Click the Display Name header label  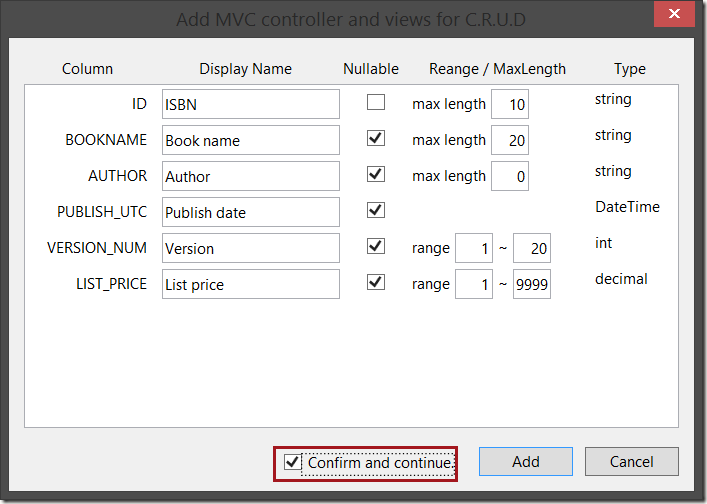click(246, 69)
